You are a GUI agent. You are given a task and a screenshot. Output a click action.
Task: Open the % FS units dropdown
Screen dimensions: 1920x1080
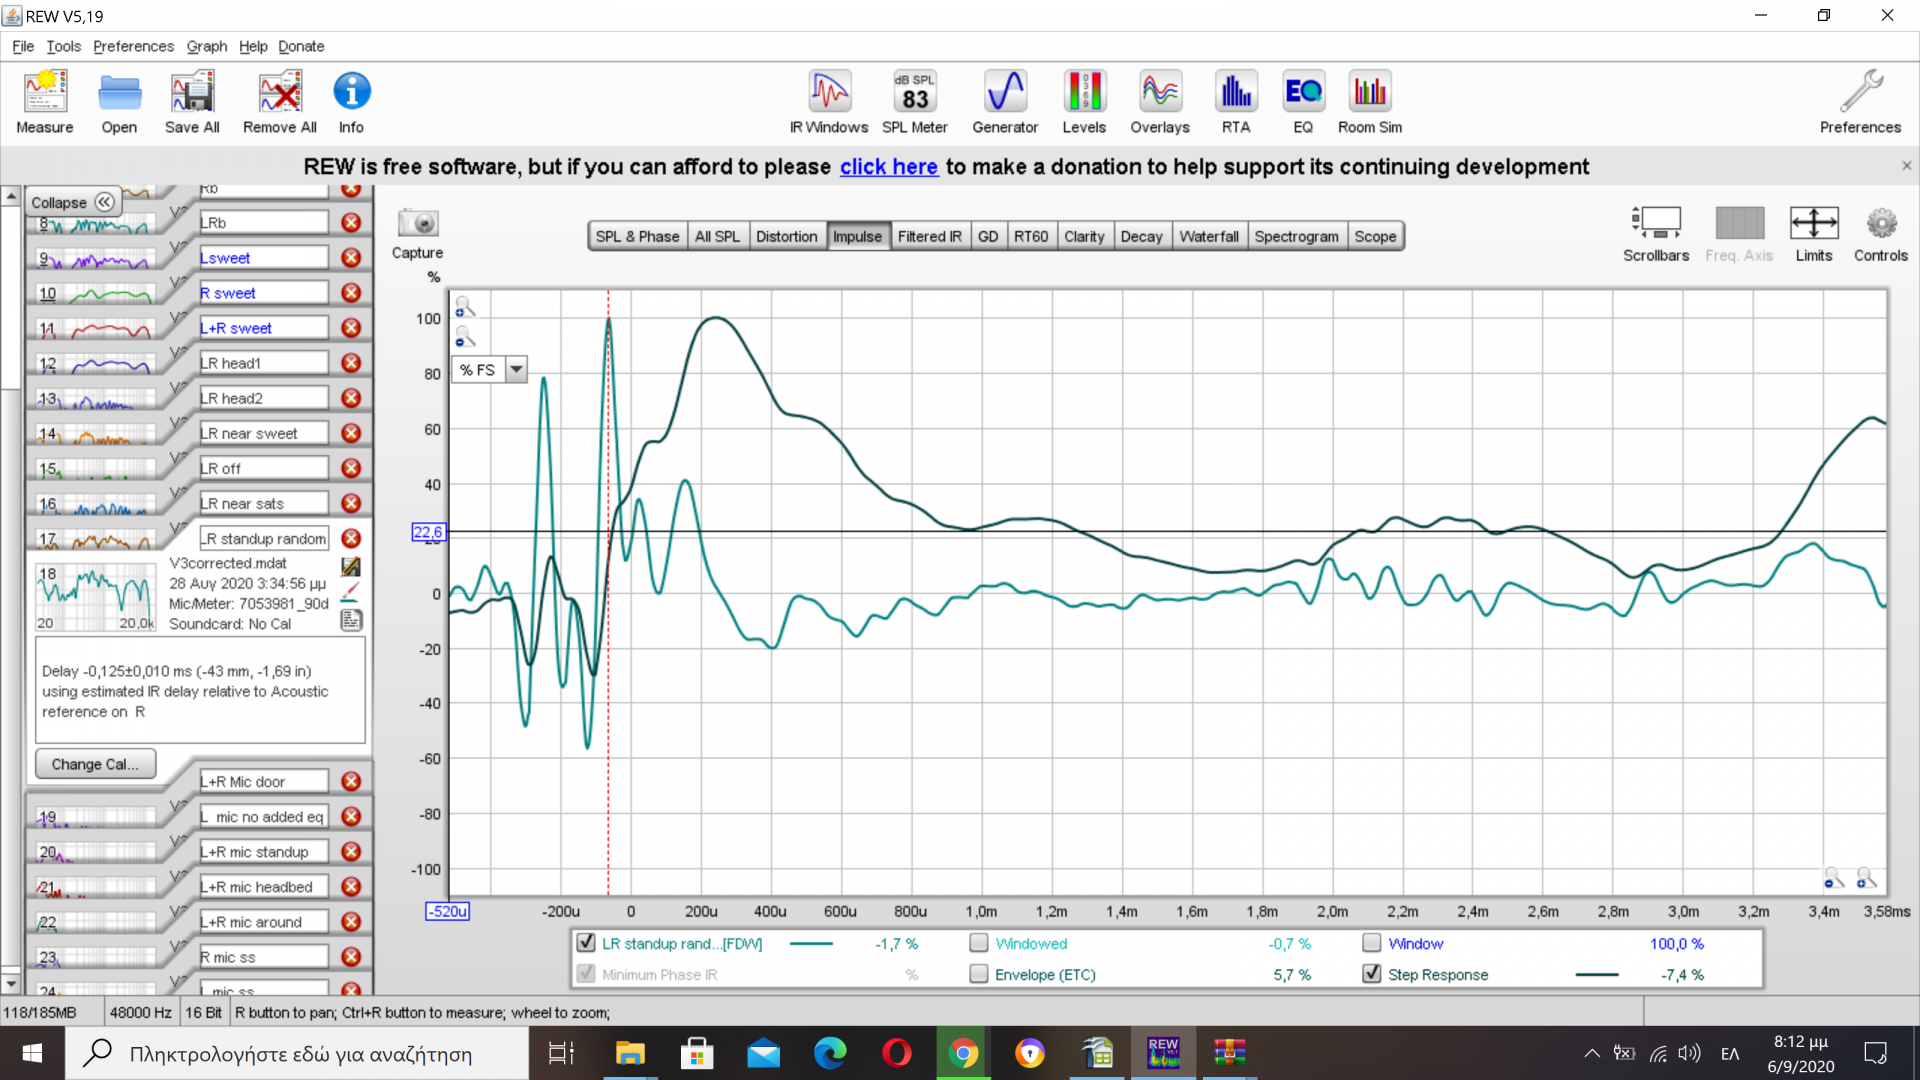516,370
